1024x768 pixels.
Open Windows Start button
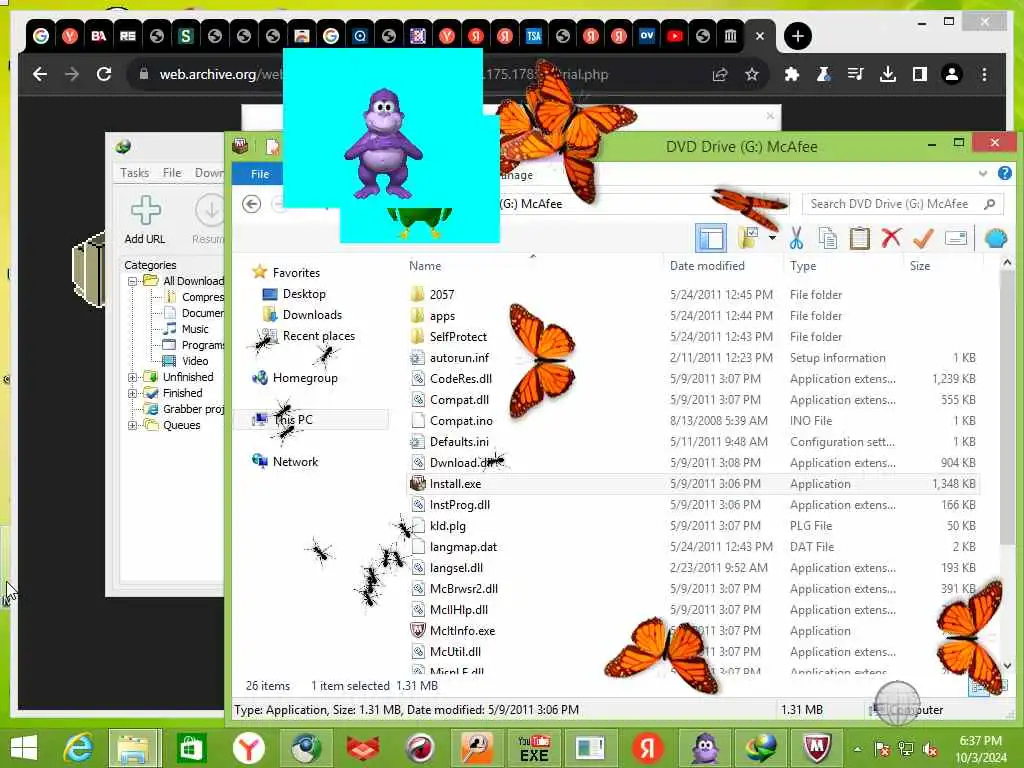pos(24,748)
